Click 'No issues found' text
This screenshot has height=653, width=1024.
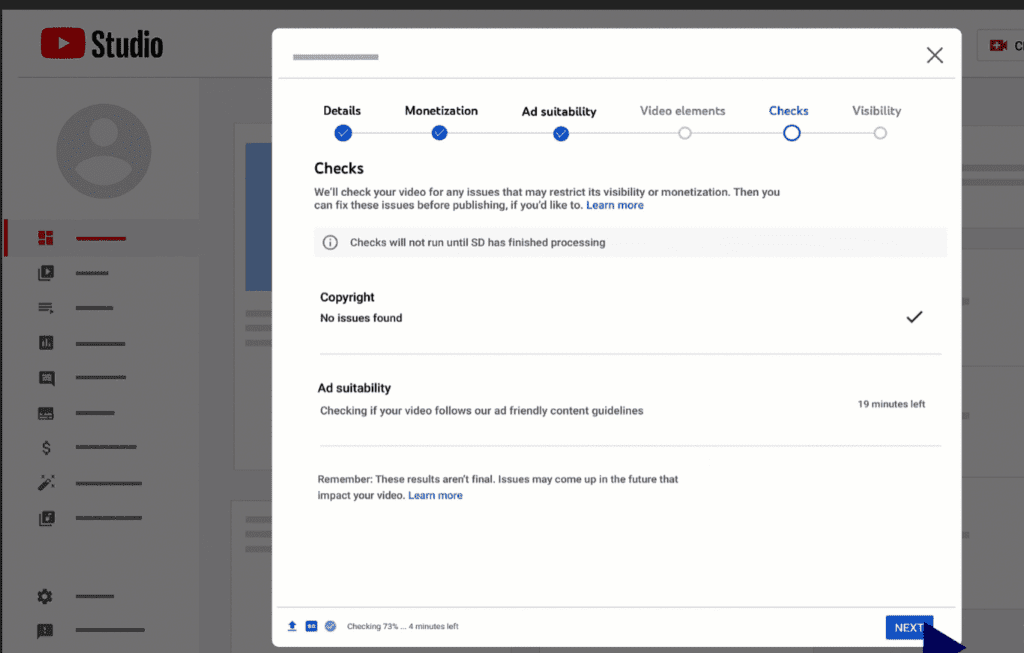(x=361, y=318)
